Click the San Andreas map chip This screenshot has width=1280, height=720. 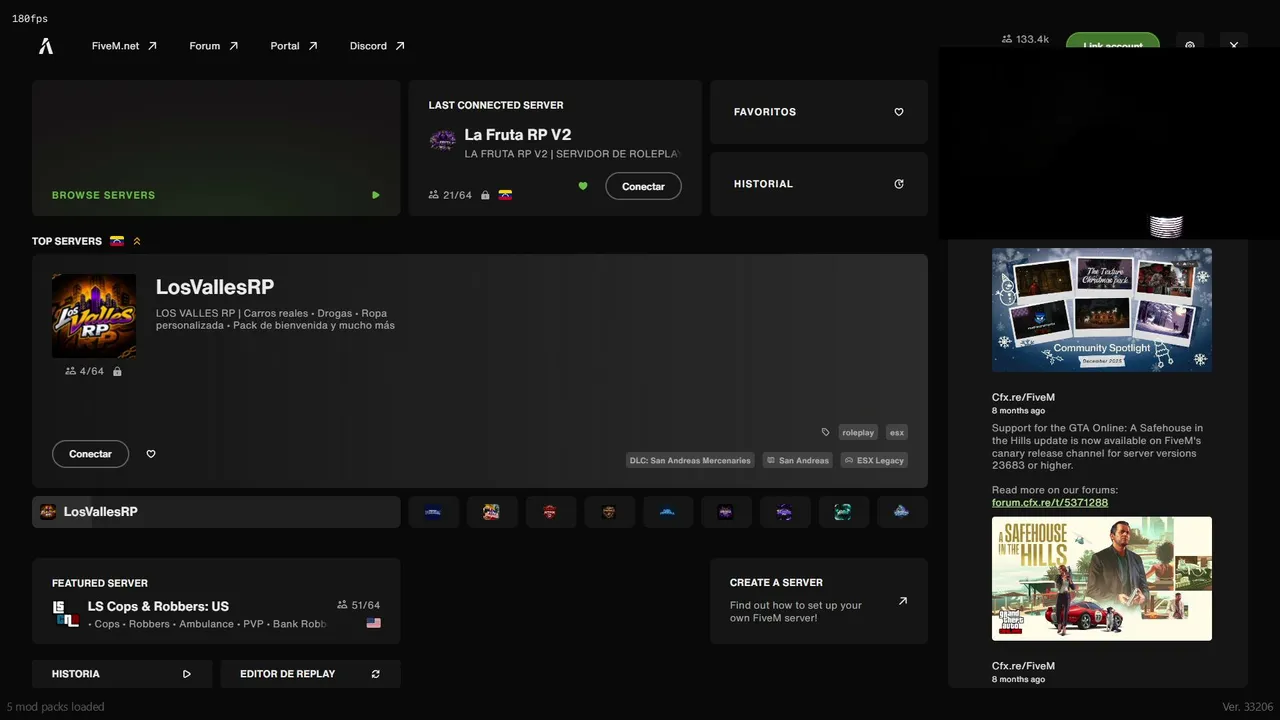[x=797, y=460]
